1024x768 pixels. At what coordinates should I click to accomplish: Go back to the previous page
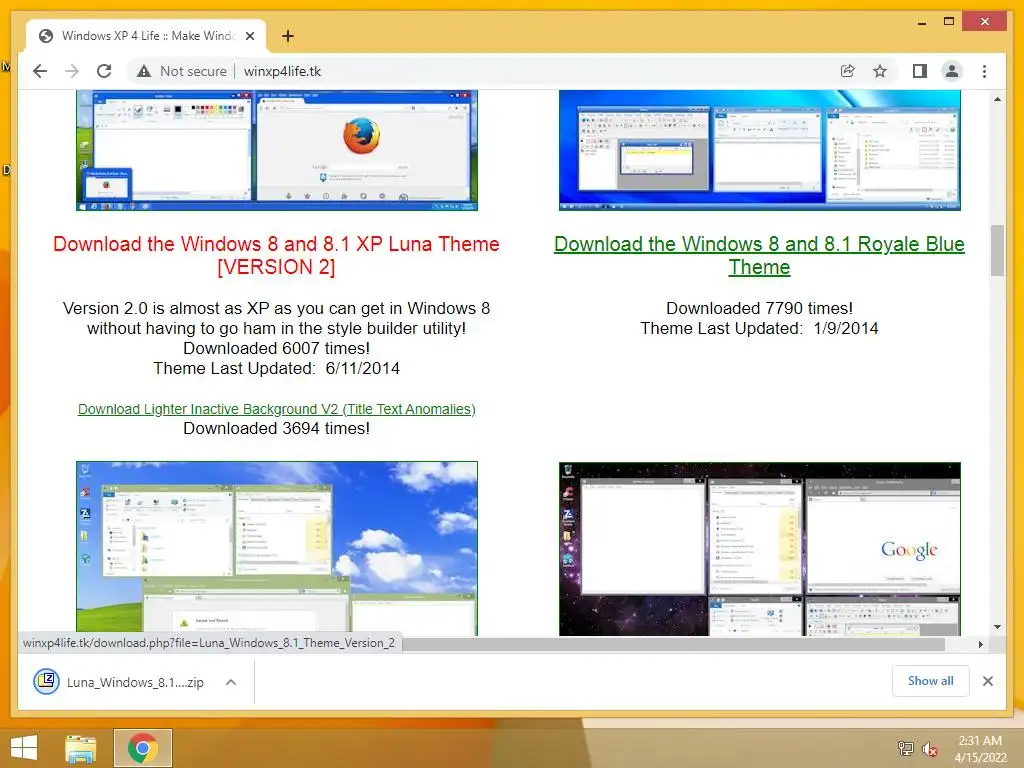pos(40,71)
